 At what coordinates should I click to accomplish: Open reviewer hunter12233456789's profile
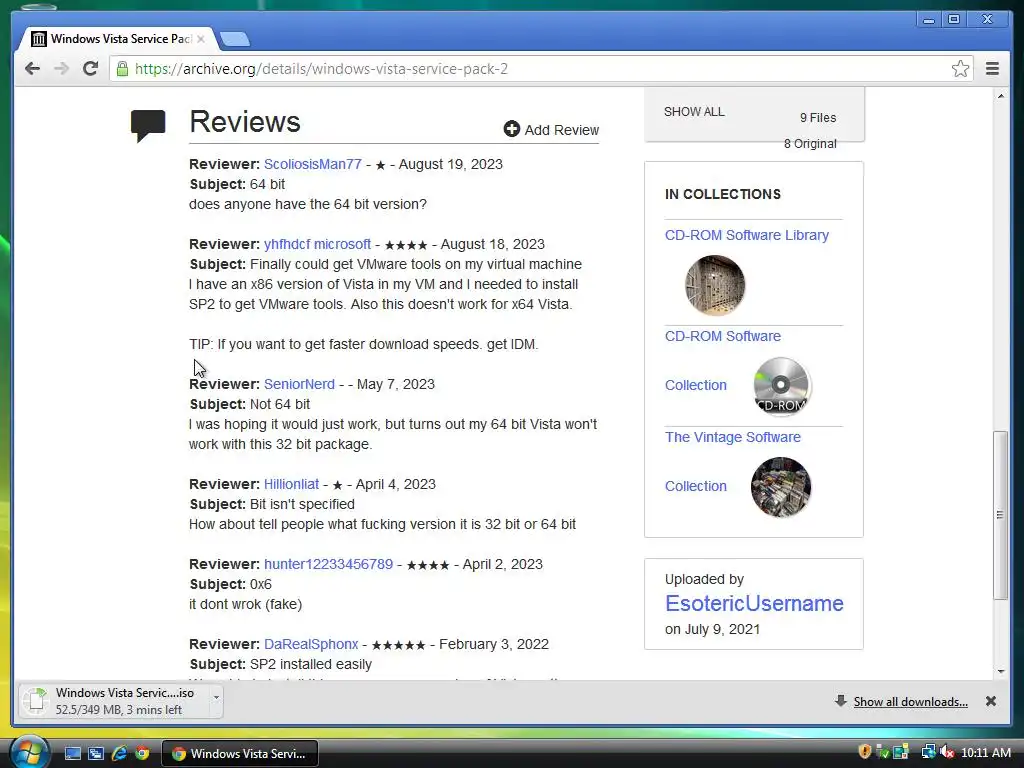(328, 564)
